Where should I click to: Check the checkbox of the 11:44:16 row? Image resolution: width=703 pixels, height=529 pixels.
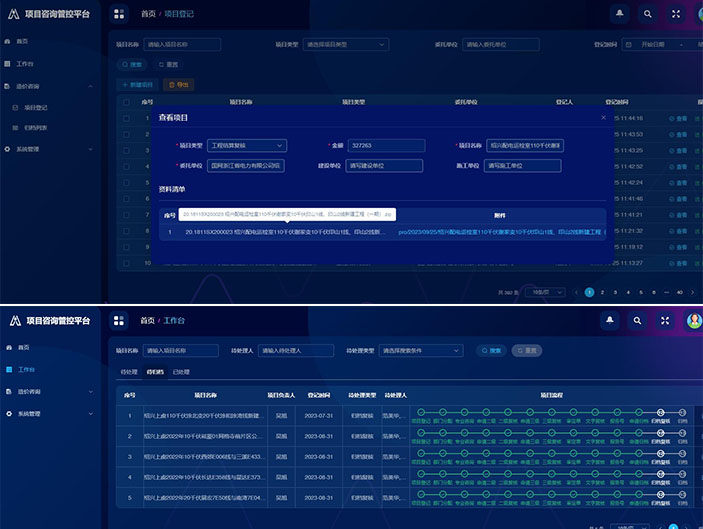click(x=126, y=118)
